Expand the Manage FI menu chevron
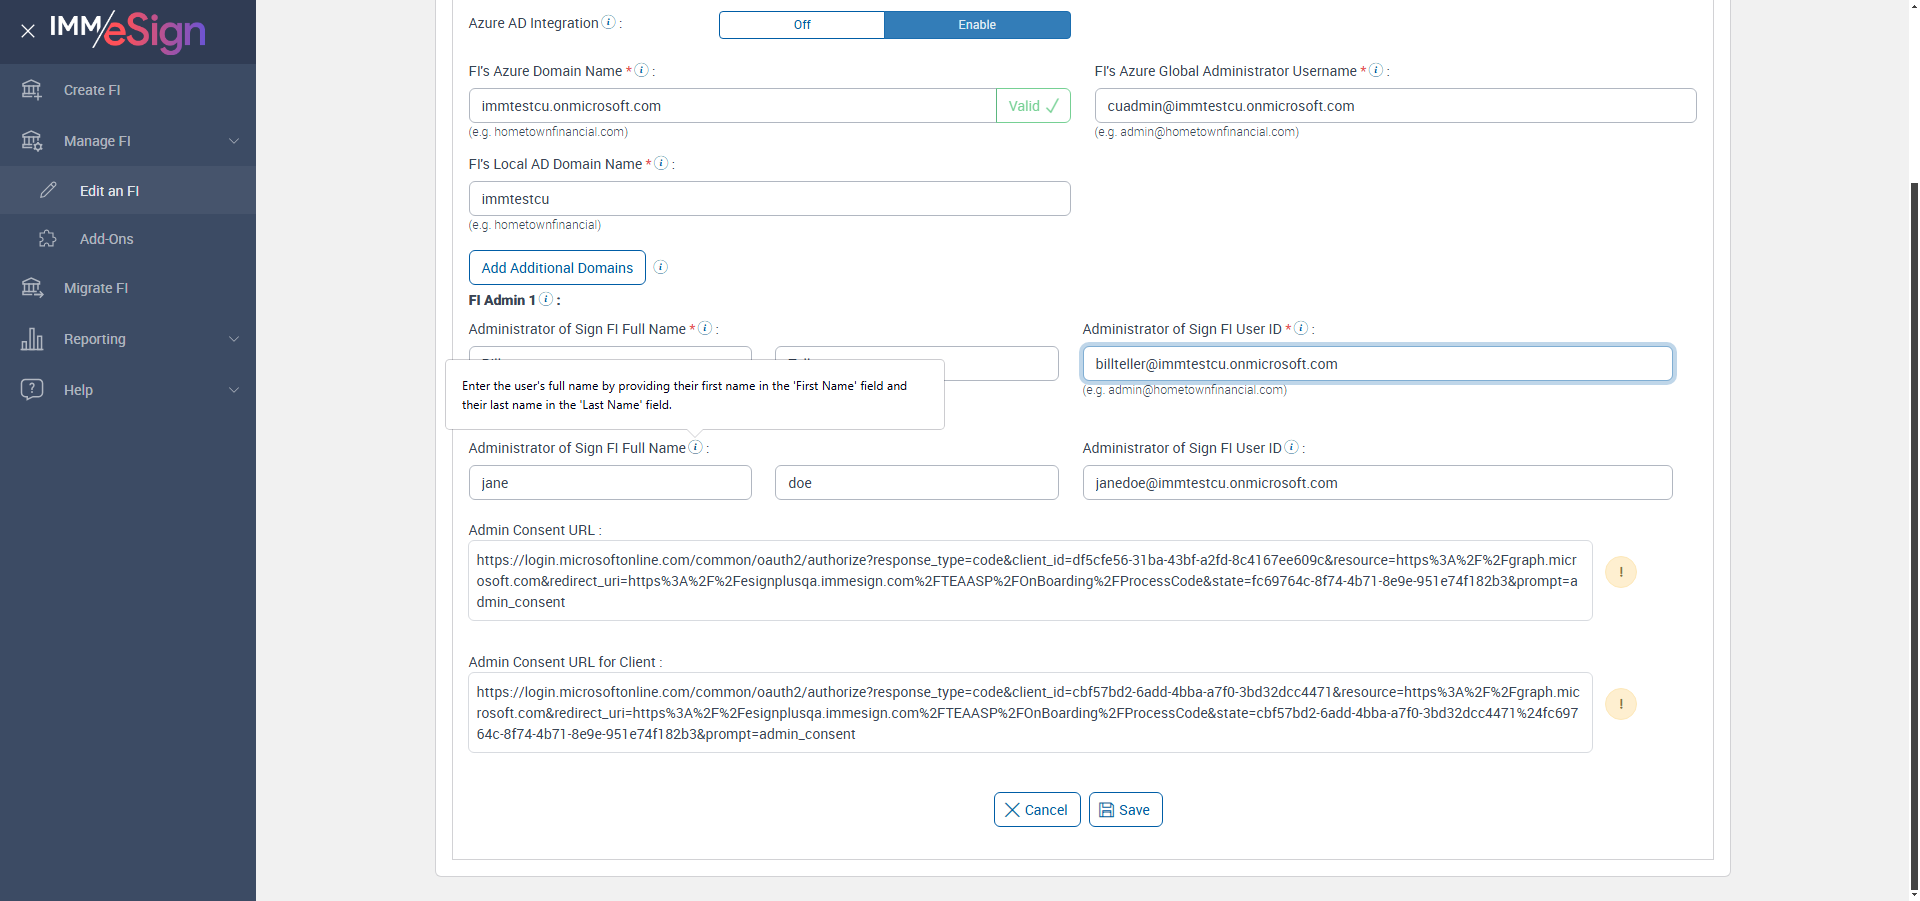The width and height of the screenshot is (1920, 901). point(234,141)
